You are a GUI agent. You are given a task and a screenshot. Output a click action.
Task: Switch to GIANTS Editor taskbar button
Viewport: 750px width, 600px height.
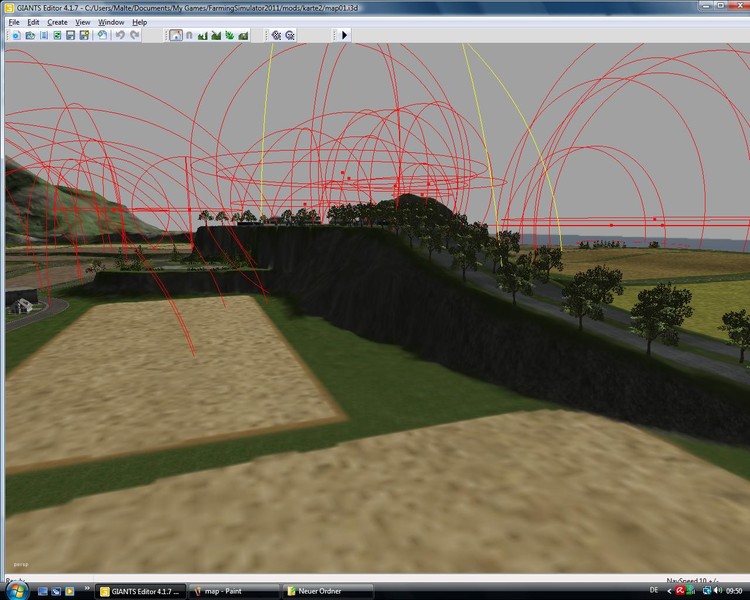(140, 591)
